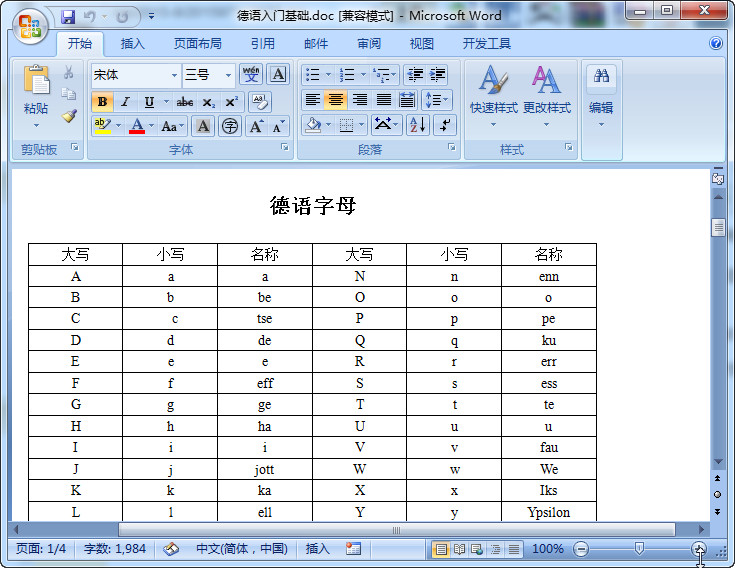The image size is (735, 568).
Task: Toggle Bold formatting
Action: point(102,102)
